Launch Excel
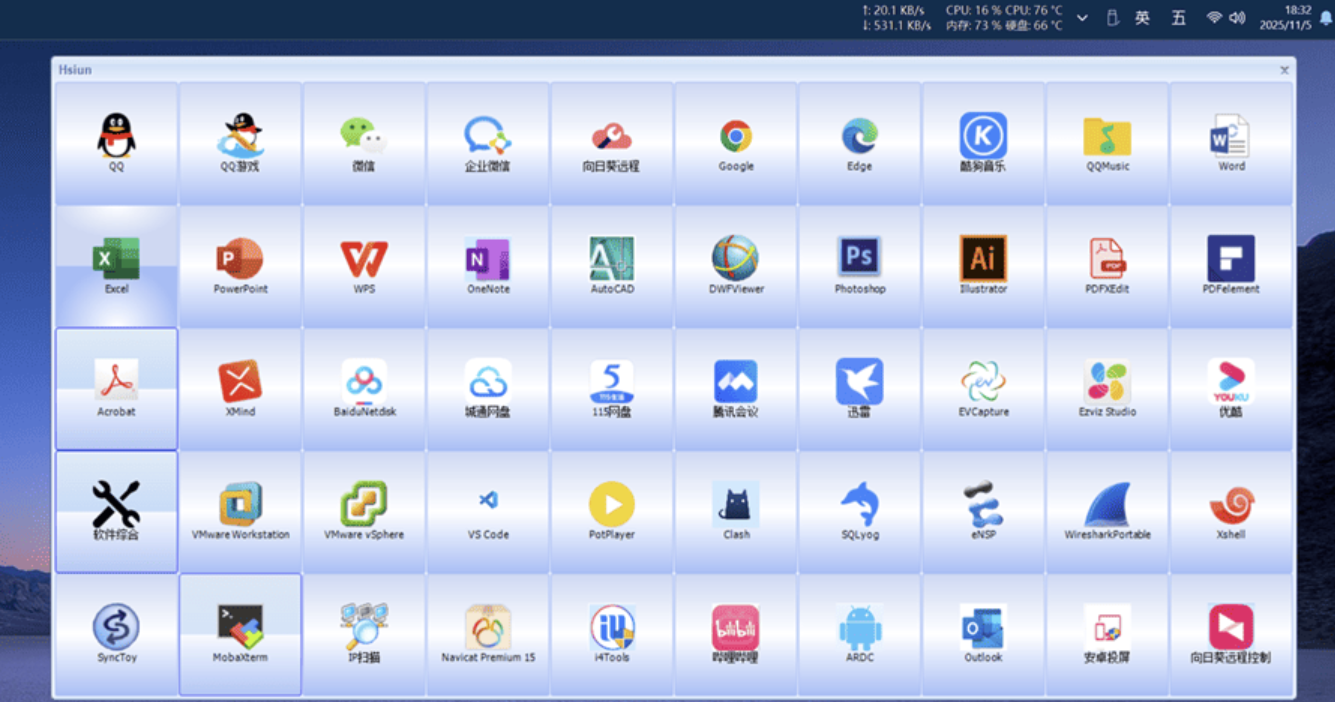The image size is (1335, 702). point(116,263)
